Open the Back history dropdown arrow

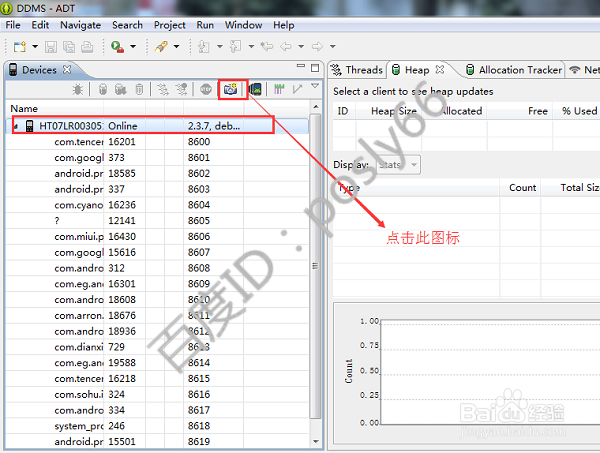(x=301, y=47)
